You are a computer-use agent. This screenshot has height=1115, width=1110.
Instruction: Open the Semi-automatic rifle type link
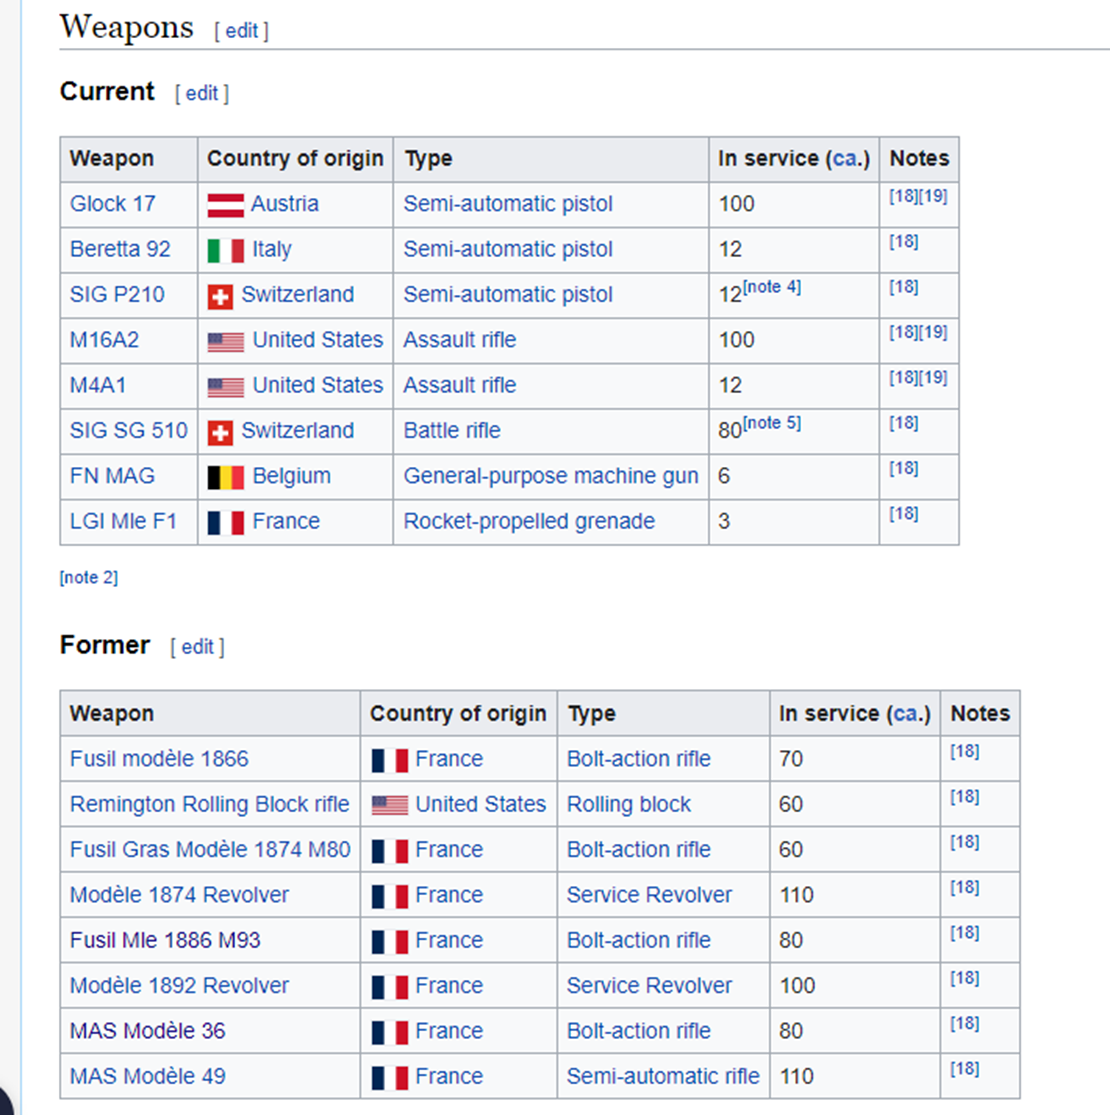tap(663, 1077)
